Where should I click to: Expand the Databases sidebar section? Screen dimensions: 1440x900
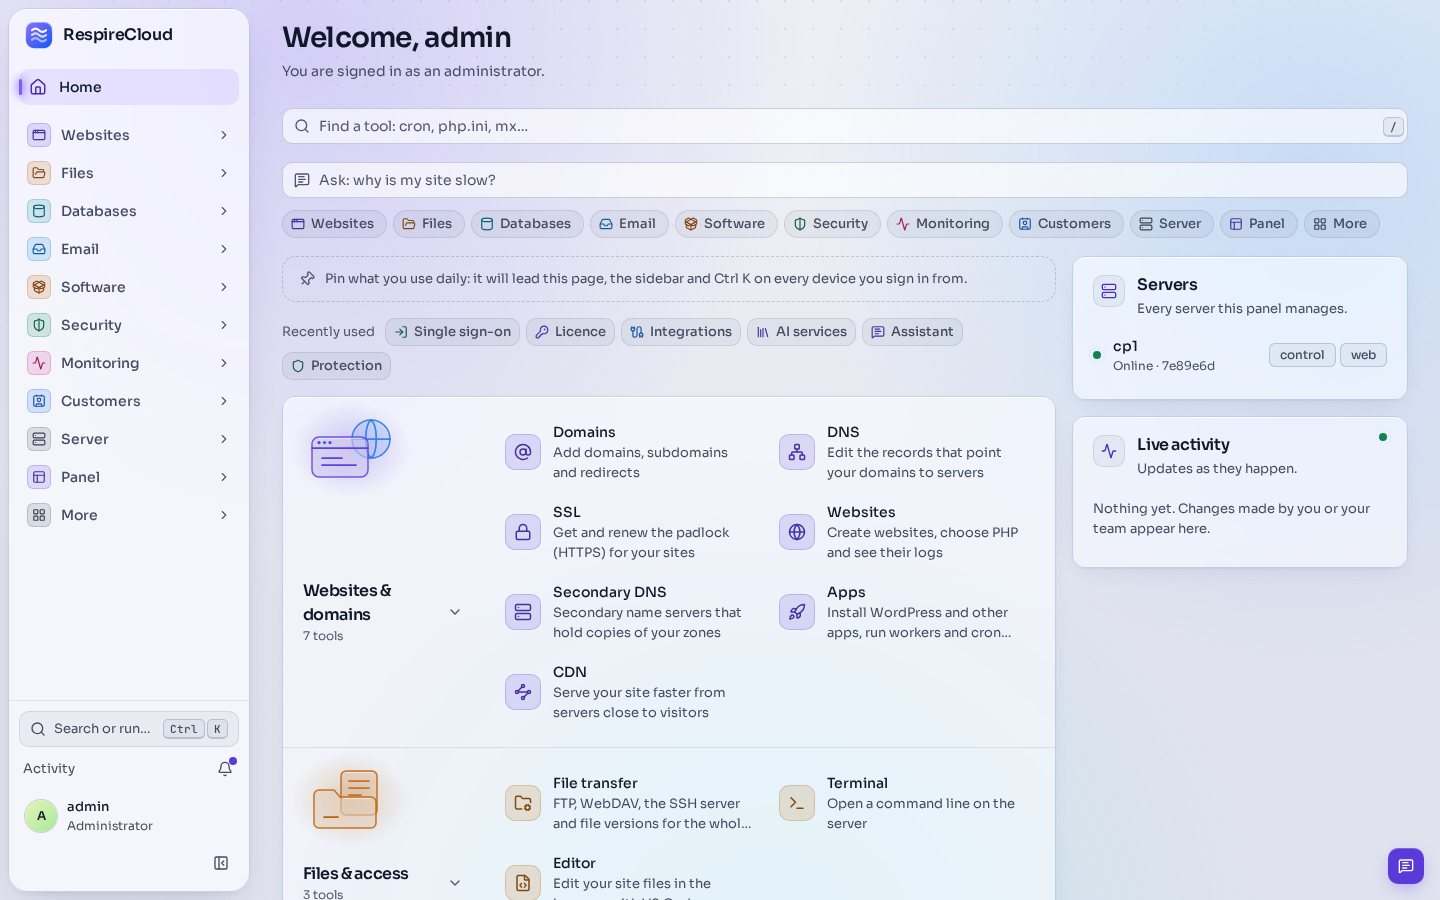coord(129,211)
